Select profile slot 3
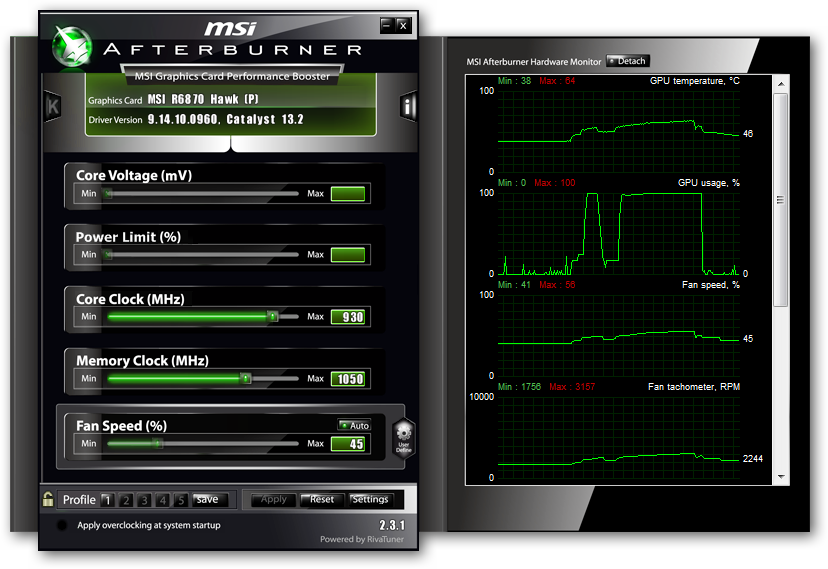 click(144, 500)
